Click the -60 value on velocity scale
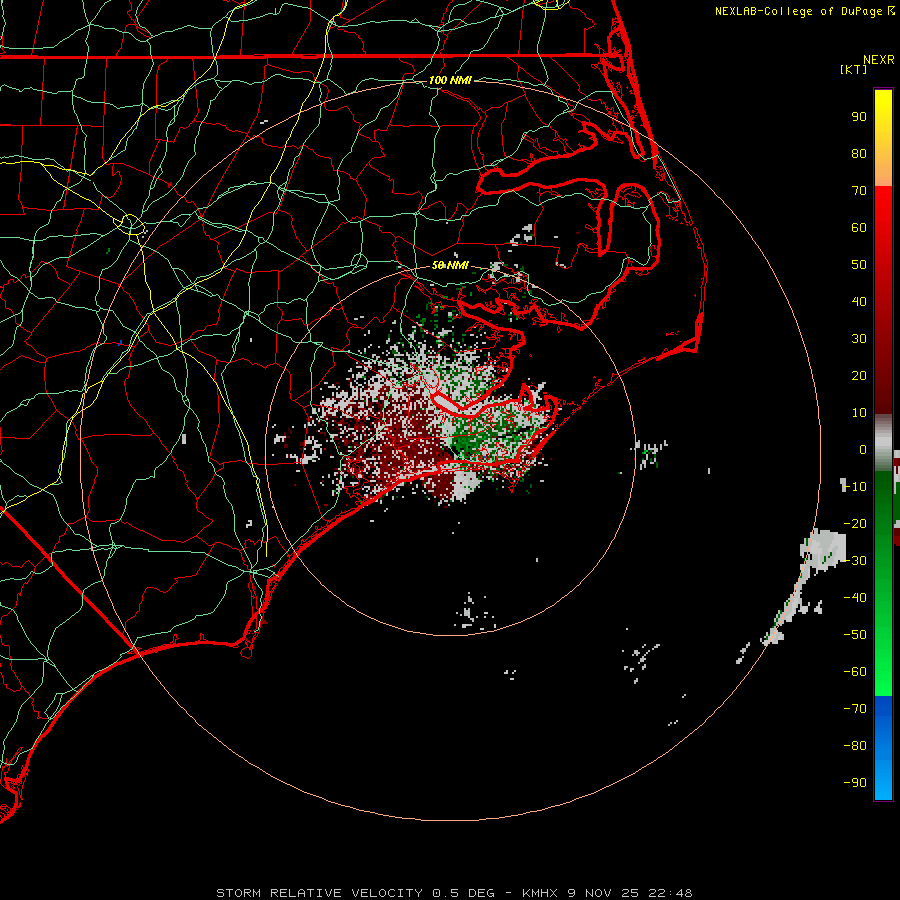 point(855,672)
